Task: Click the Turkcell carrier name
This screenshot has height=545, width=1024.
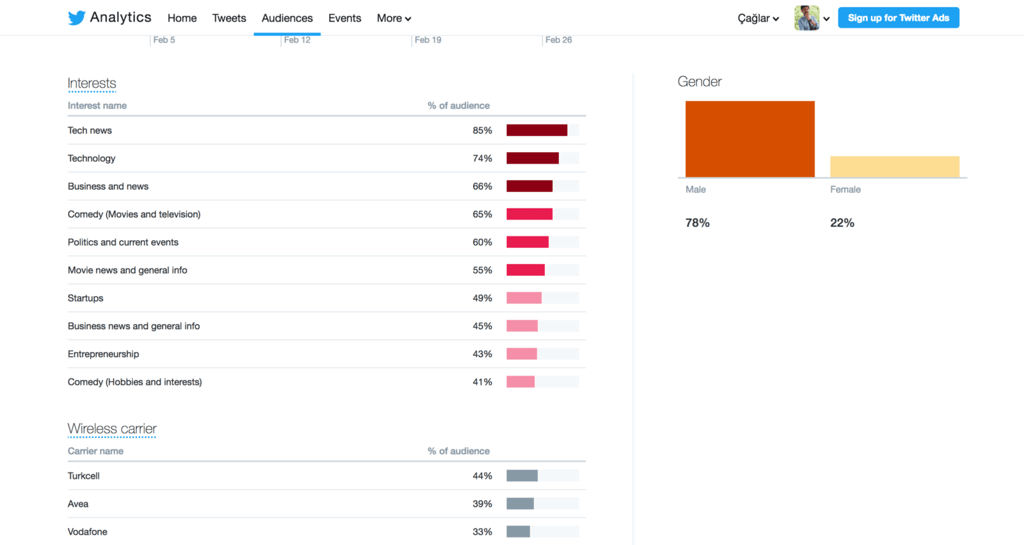Action: 84,476
